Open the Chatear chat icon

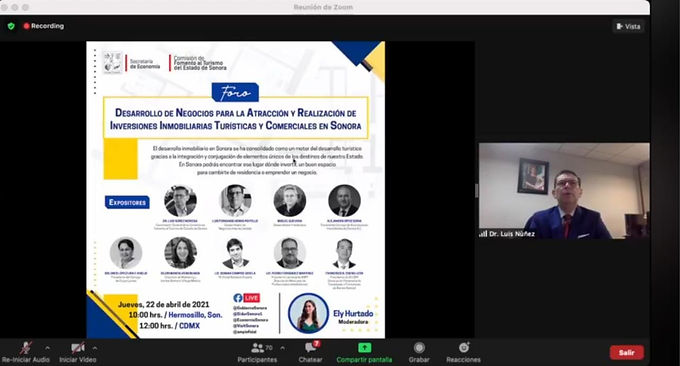311,347
